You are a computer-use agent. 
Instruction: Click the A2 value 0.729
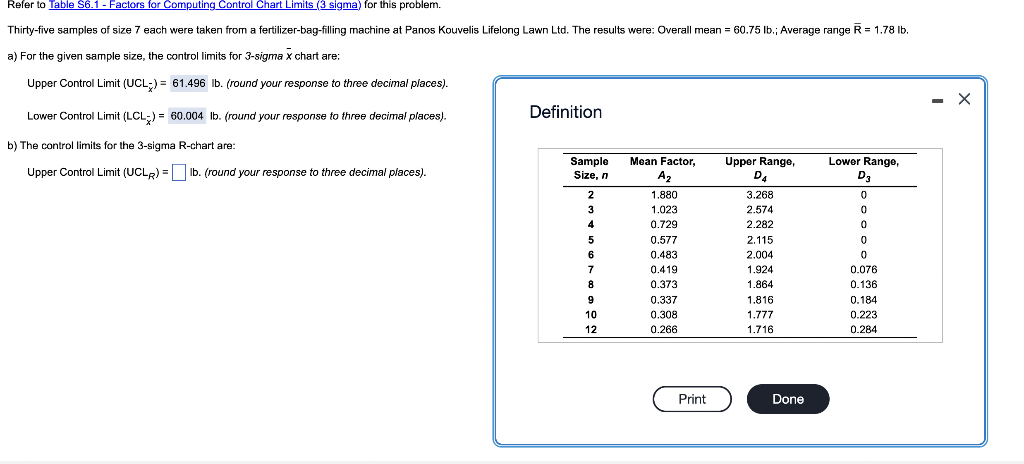(x=664, y=225)
